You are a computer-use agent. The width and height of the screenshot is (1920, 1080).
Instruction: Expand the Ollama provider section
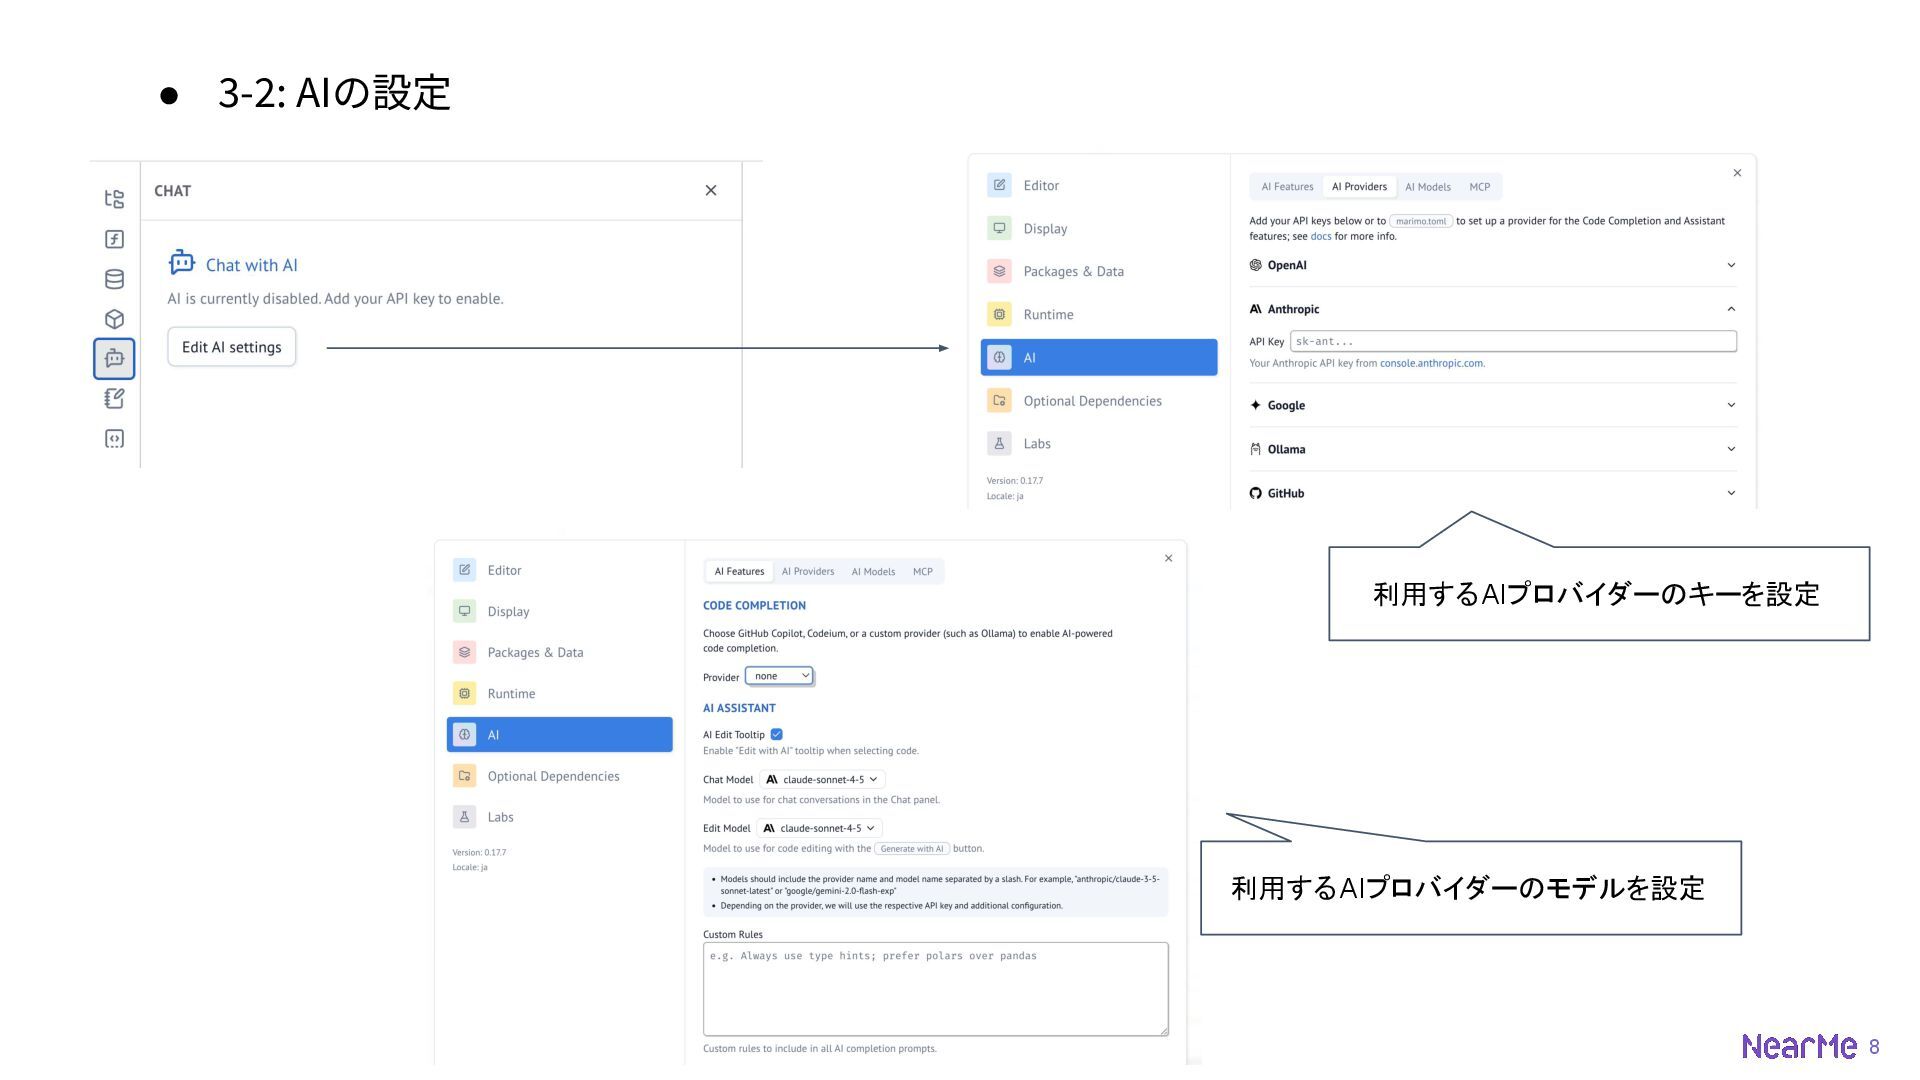coord(1730,449)
